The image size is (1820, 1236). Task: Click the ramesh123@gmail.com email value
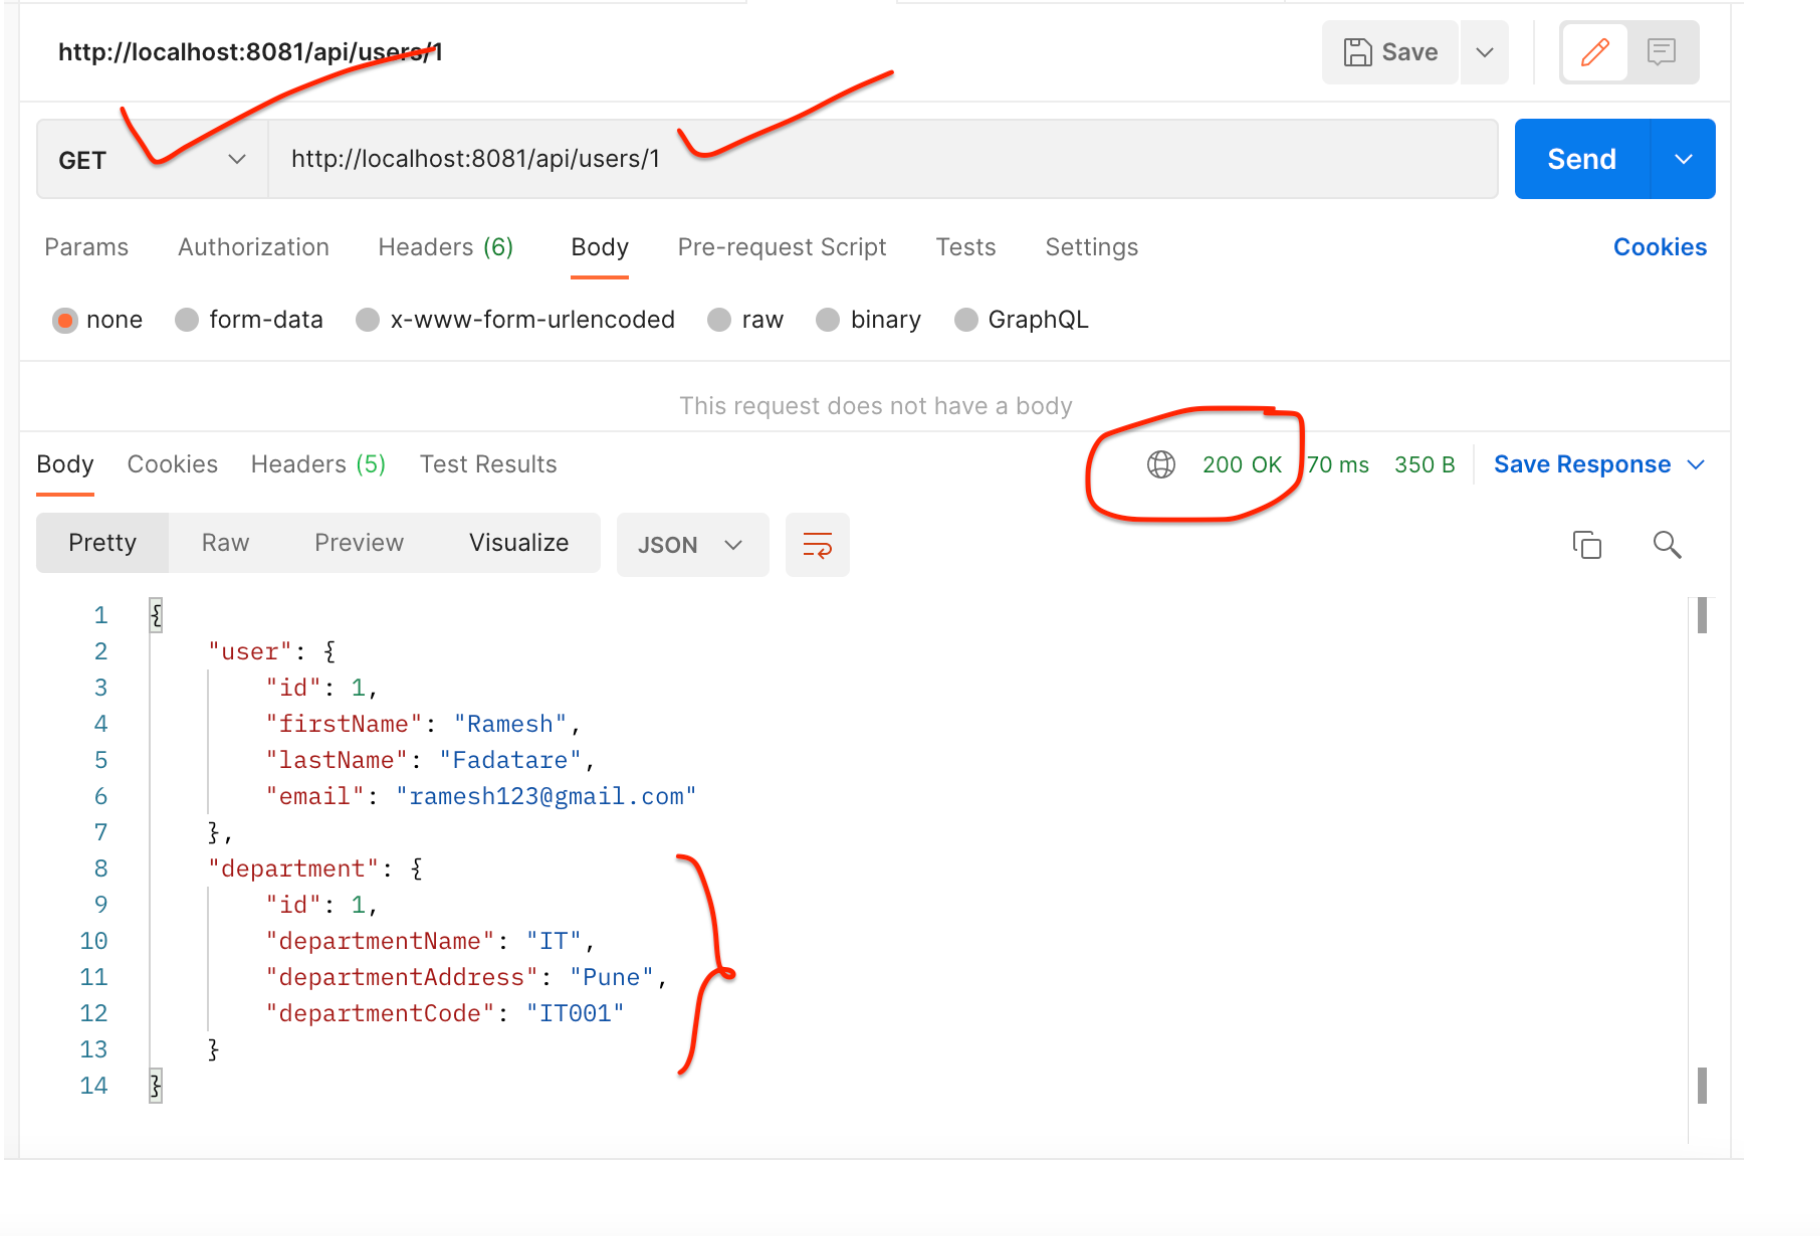(x=546, y=796)
